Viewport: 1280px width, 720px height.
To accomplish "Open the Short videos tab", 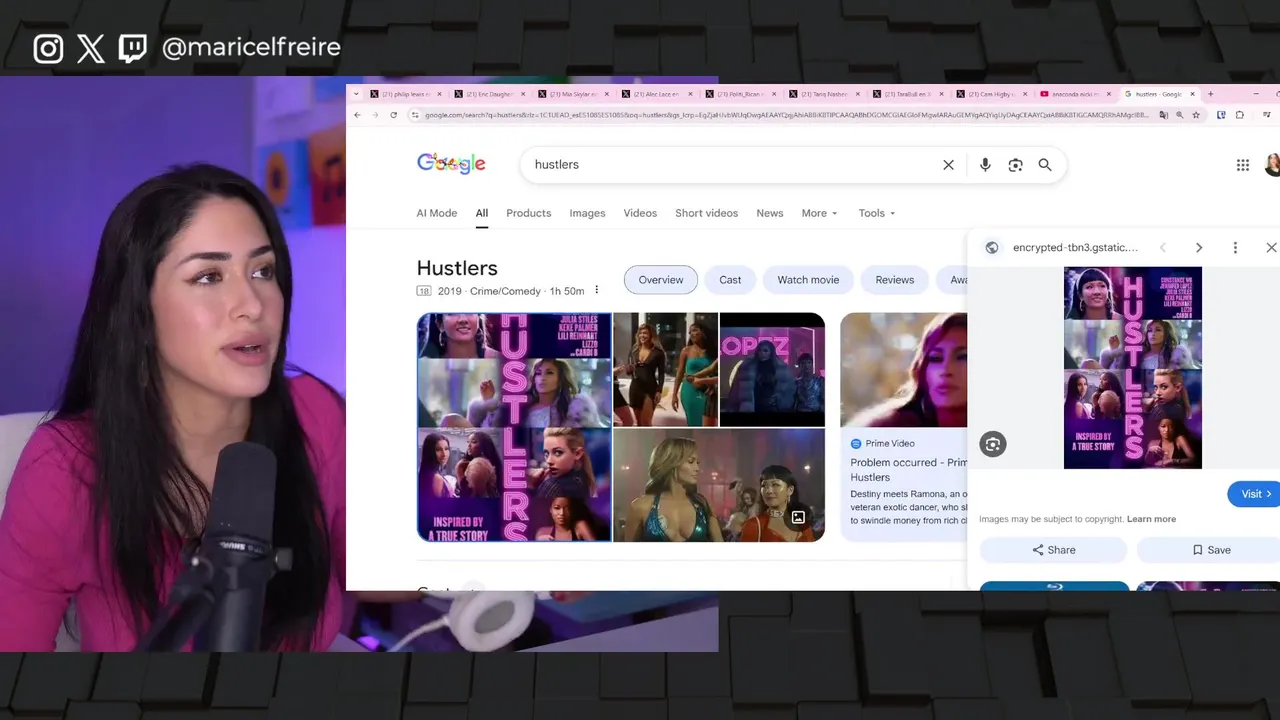I will 706,213.
